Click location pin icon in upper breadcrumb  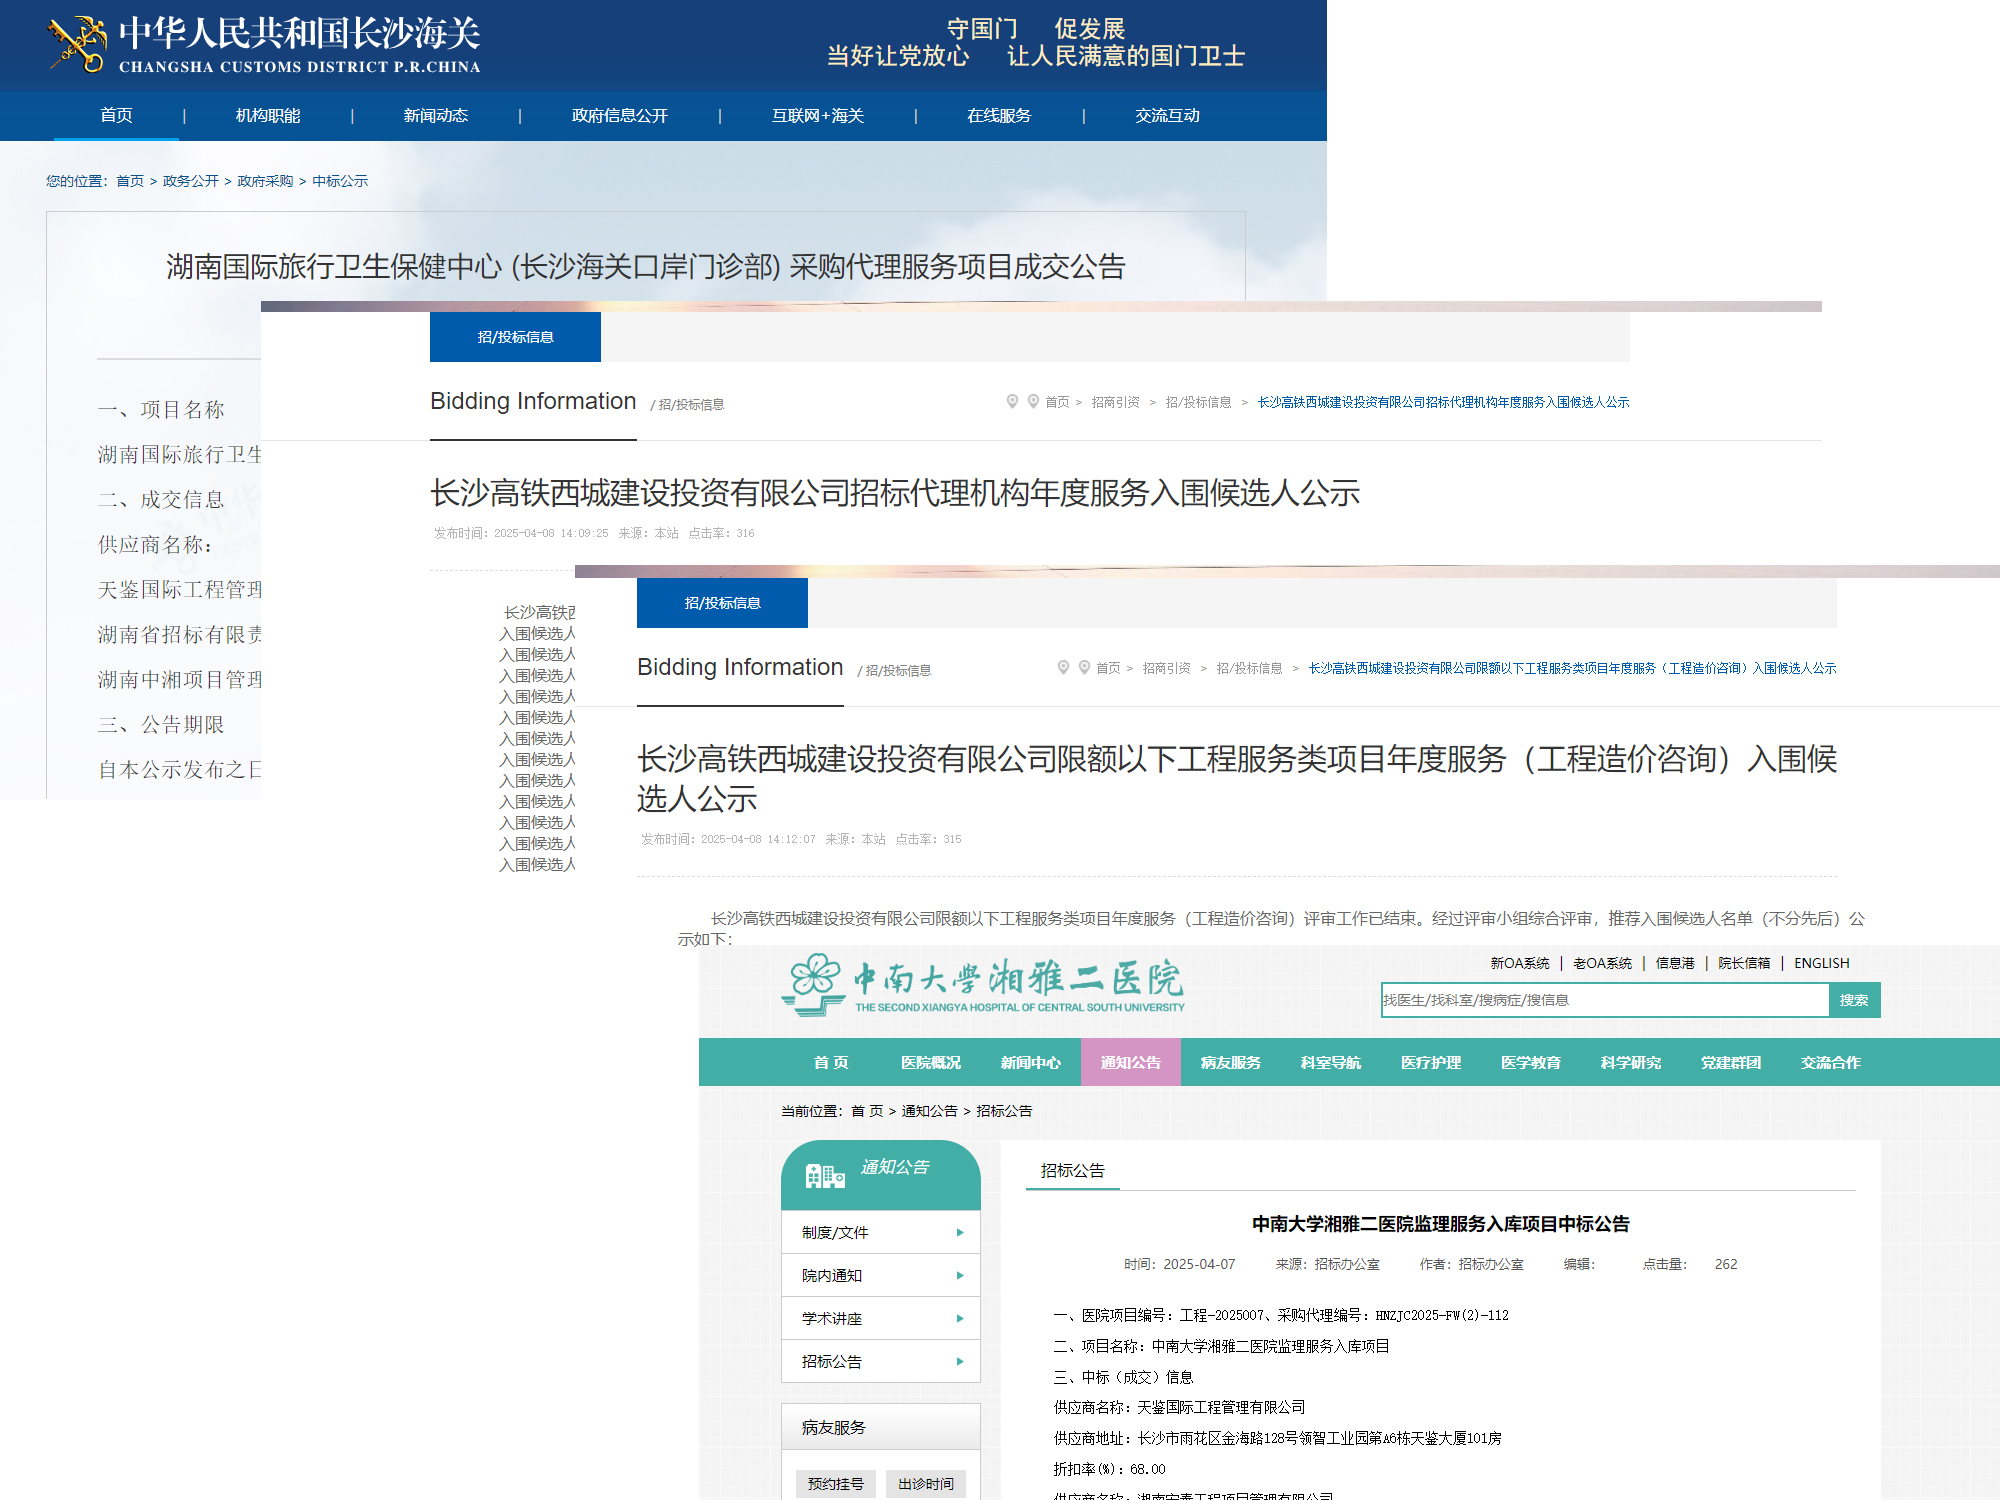tap(1012, 401)
